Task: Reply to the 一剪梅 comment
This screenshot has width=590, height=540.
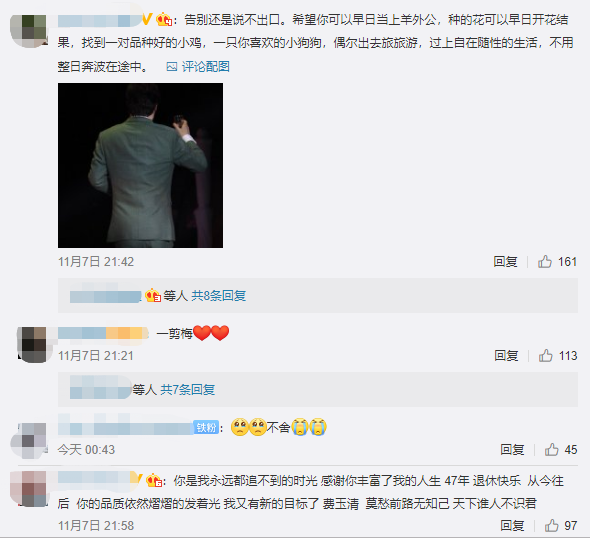Action: (x=506, y=356)
